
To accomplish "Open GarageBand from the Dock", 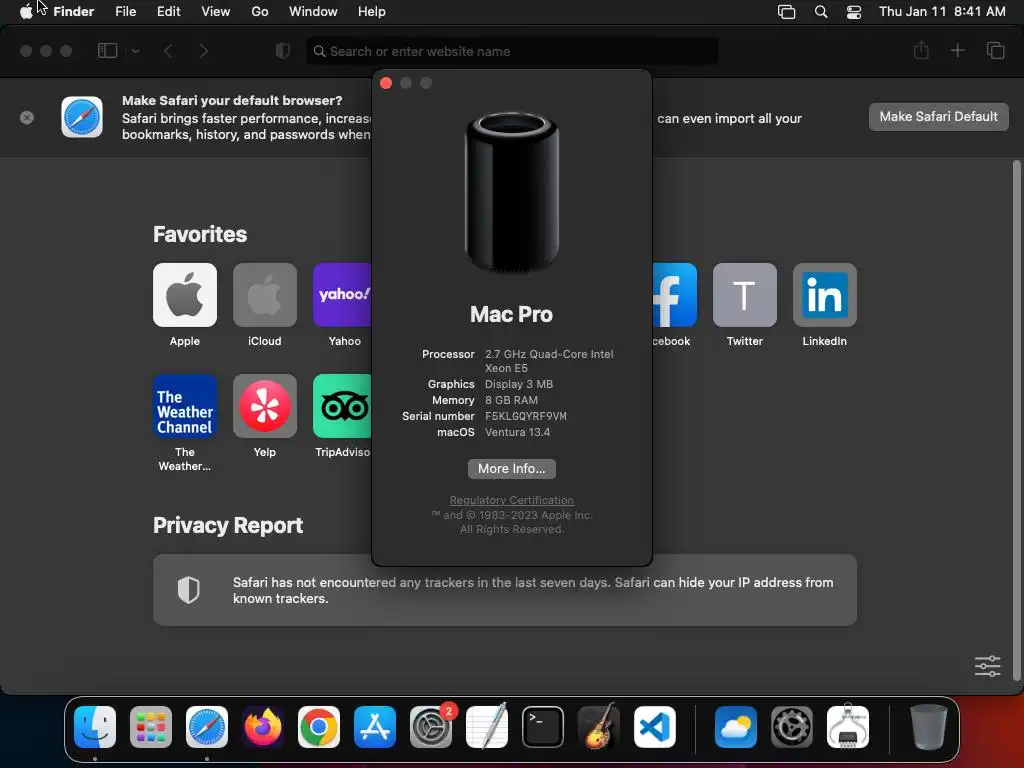I will tap(599, 727).
